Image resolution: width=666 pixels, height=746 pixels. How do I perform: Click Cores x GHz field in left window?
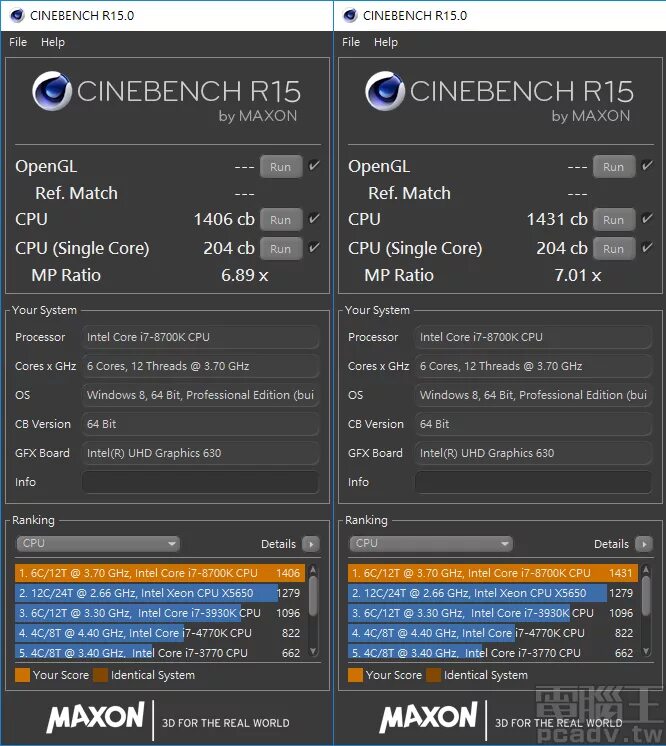pos(200,366)
